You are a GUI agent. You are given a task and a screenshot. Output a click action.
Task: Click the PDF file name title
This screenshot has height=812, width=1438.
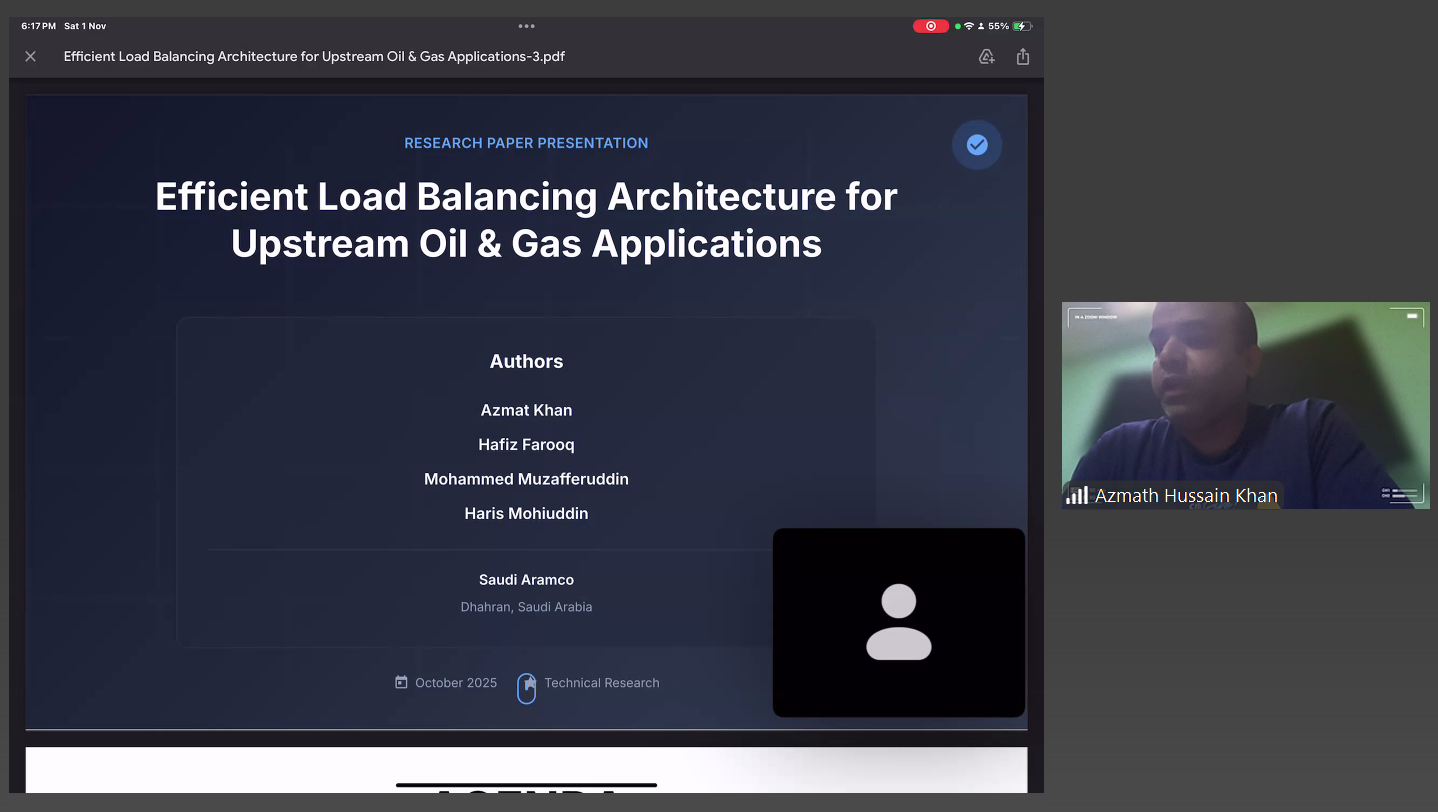coord(314,57)
